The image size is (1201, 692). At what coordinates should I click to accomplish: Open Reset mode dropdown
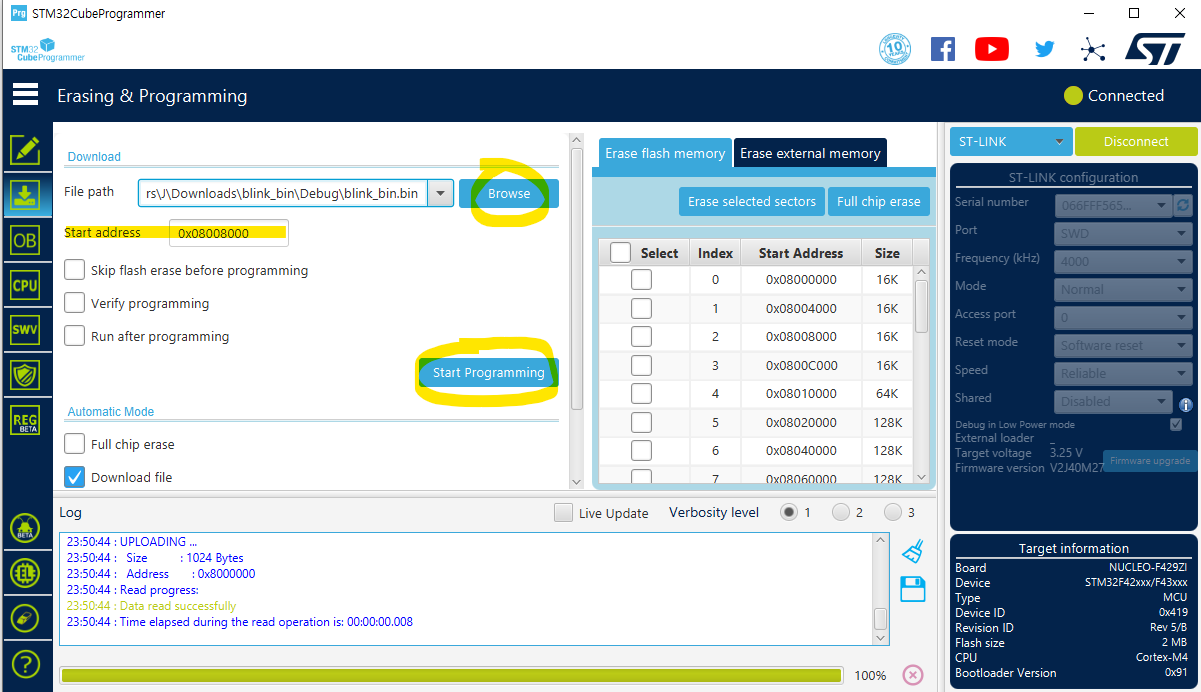(1125, 345)
